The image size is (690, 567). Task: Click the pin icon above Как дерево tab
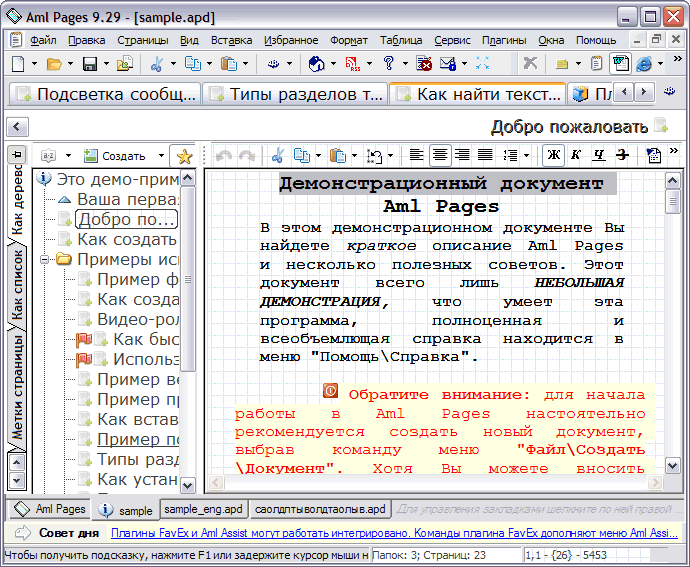coord(17,155)
